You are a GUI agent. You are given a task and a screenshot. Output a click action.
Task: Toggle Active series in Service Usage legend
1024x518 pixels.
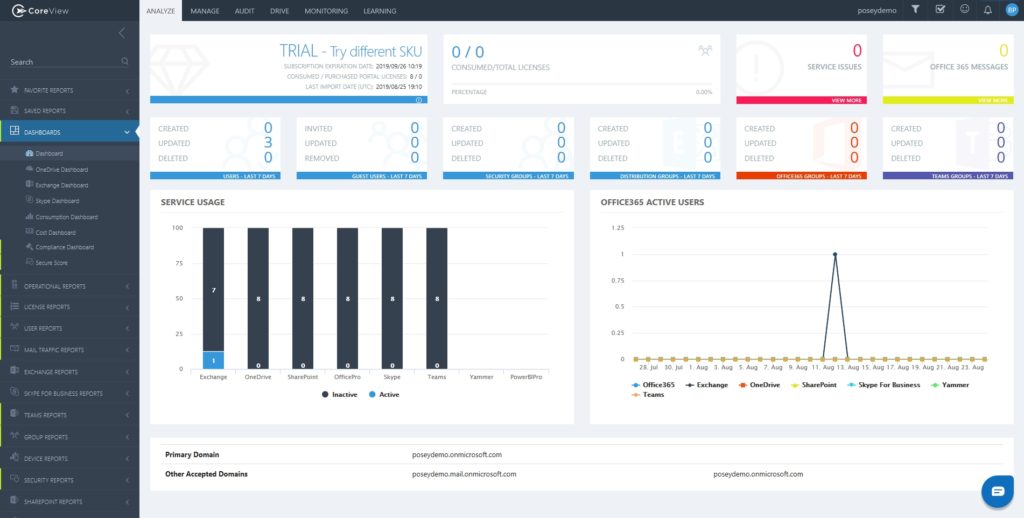click(384, 395)
